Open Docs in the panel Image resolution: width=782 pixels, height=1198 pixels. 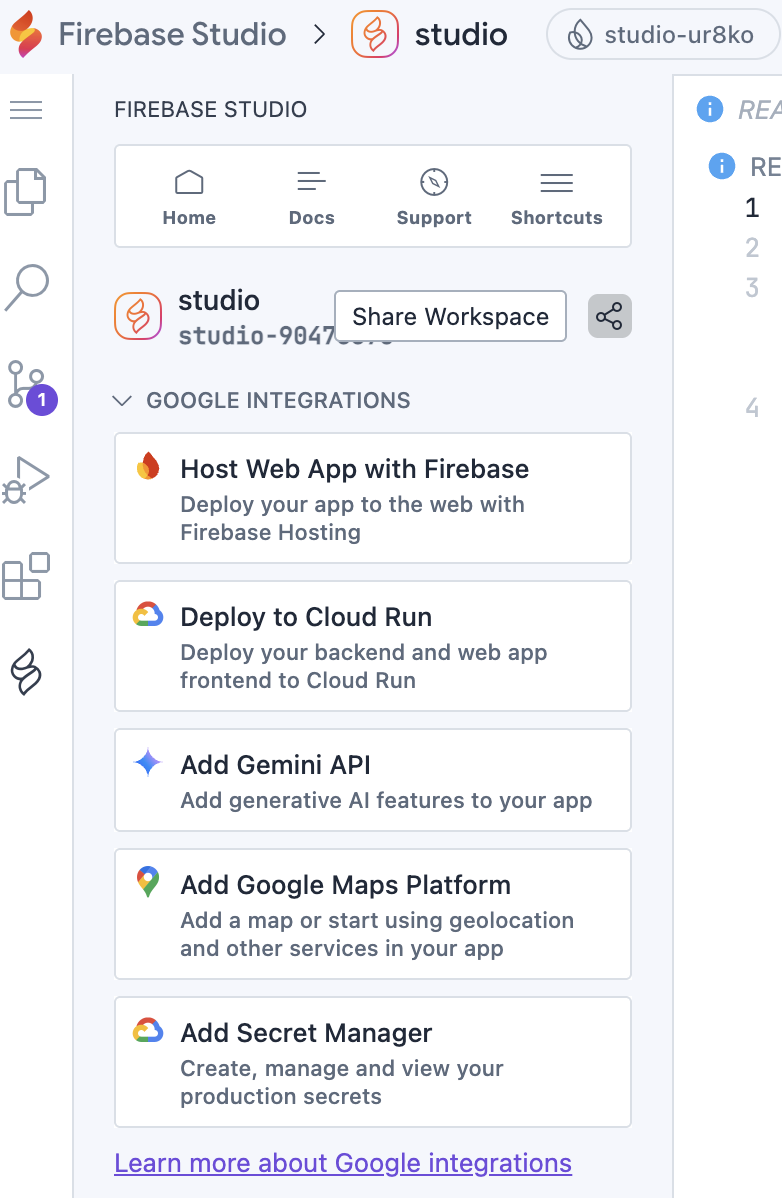pyautogui.click(x=311, y=197)
